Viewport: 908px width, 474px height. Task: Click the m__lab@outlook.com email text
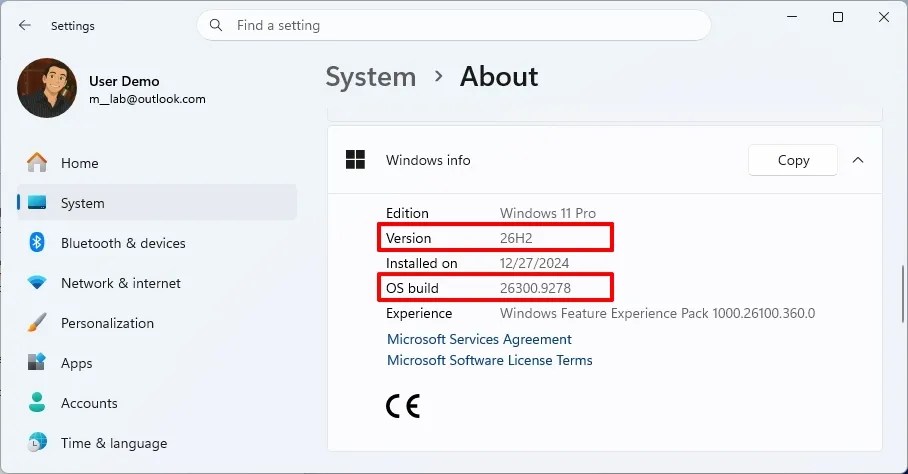(147, 99)
